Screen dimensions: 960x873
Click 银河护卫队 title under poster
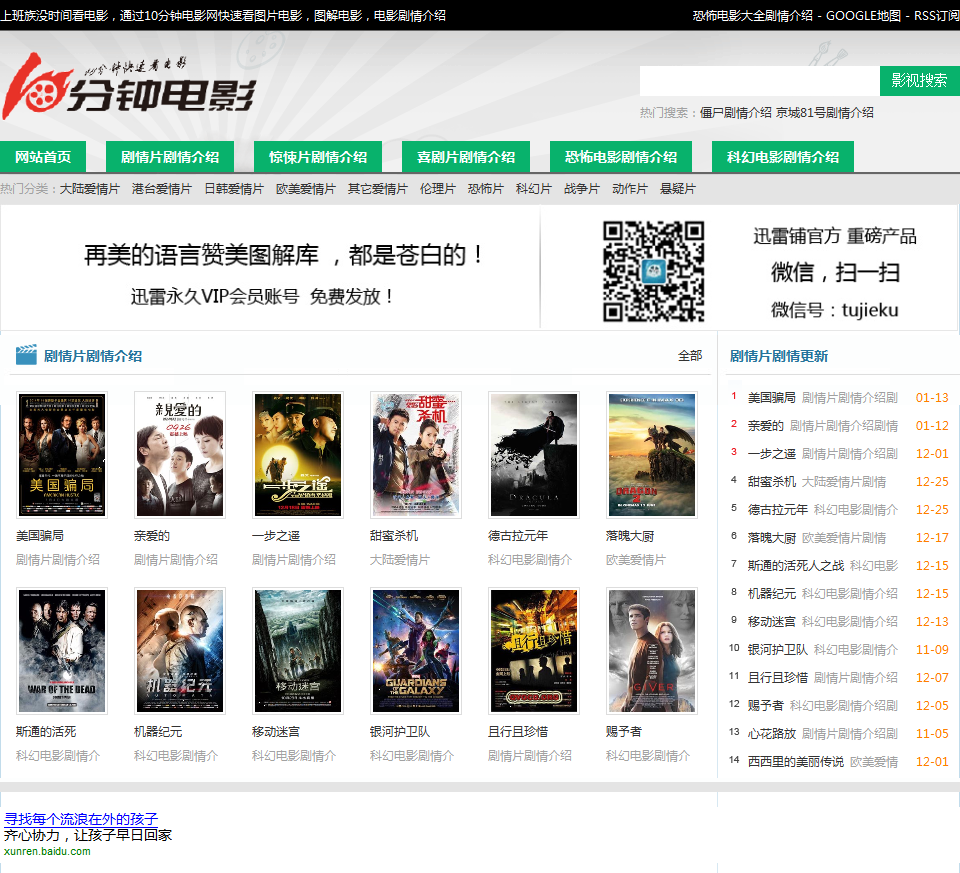[400, 732]
